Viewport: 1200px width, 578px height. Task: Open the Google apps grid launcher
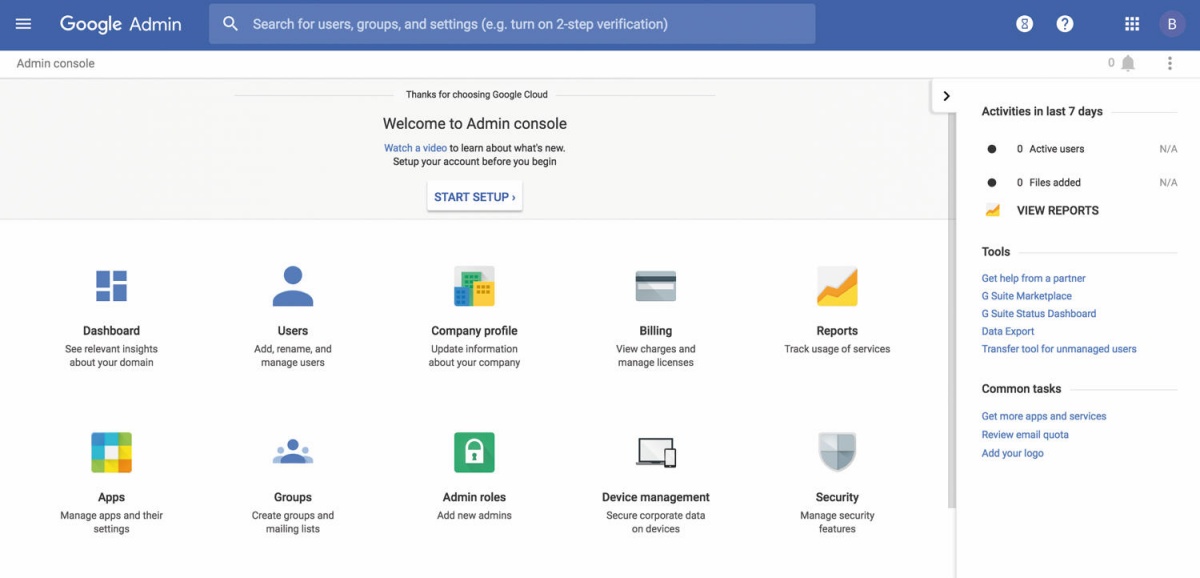pyautogui.click(x=1132, y=24)
